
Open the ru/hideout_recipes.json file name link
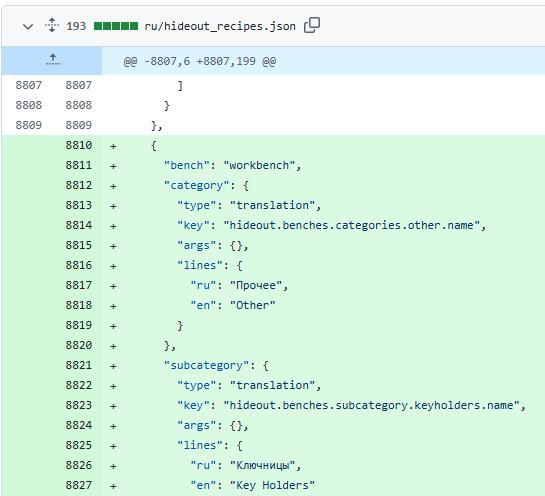coord(220,26)
